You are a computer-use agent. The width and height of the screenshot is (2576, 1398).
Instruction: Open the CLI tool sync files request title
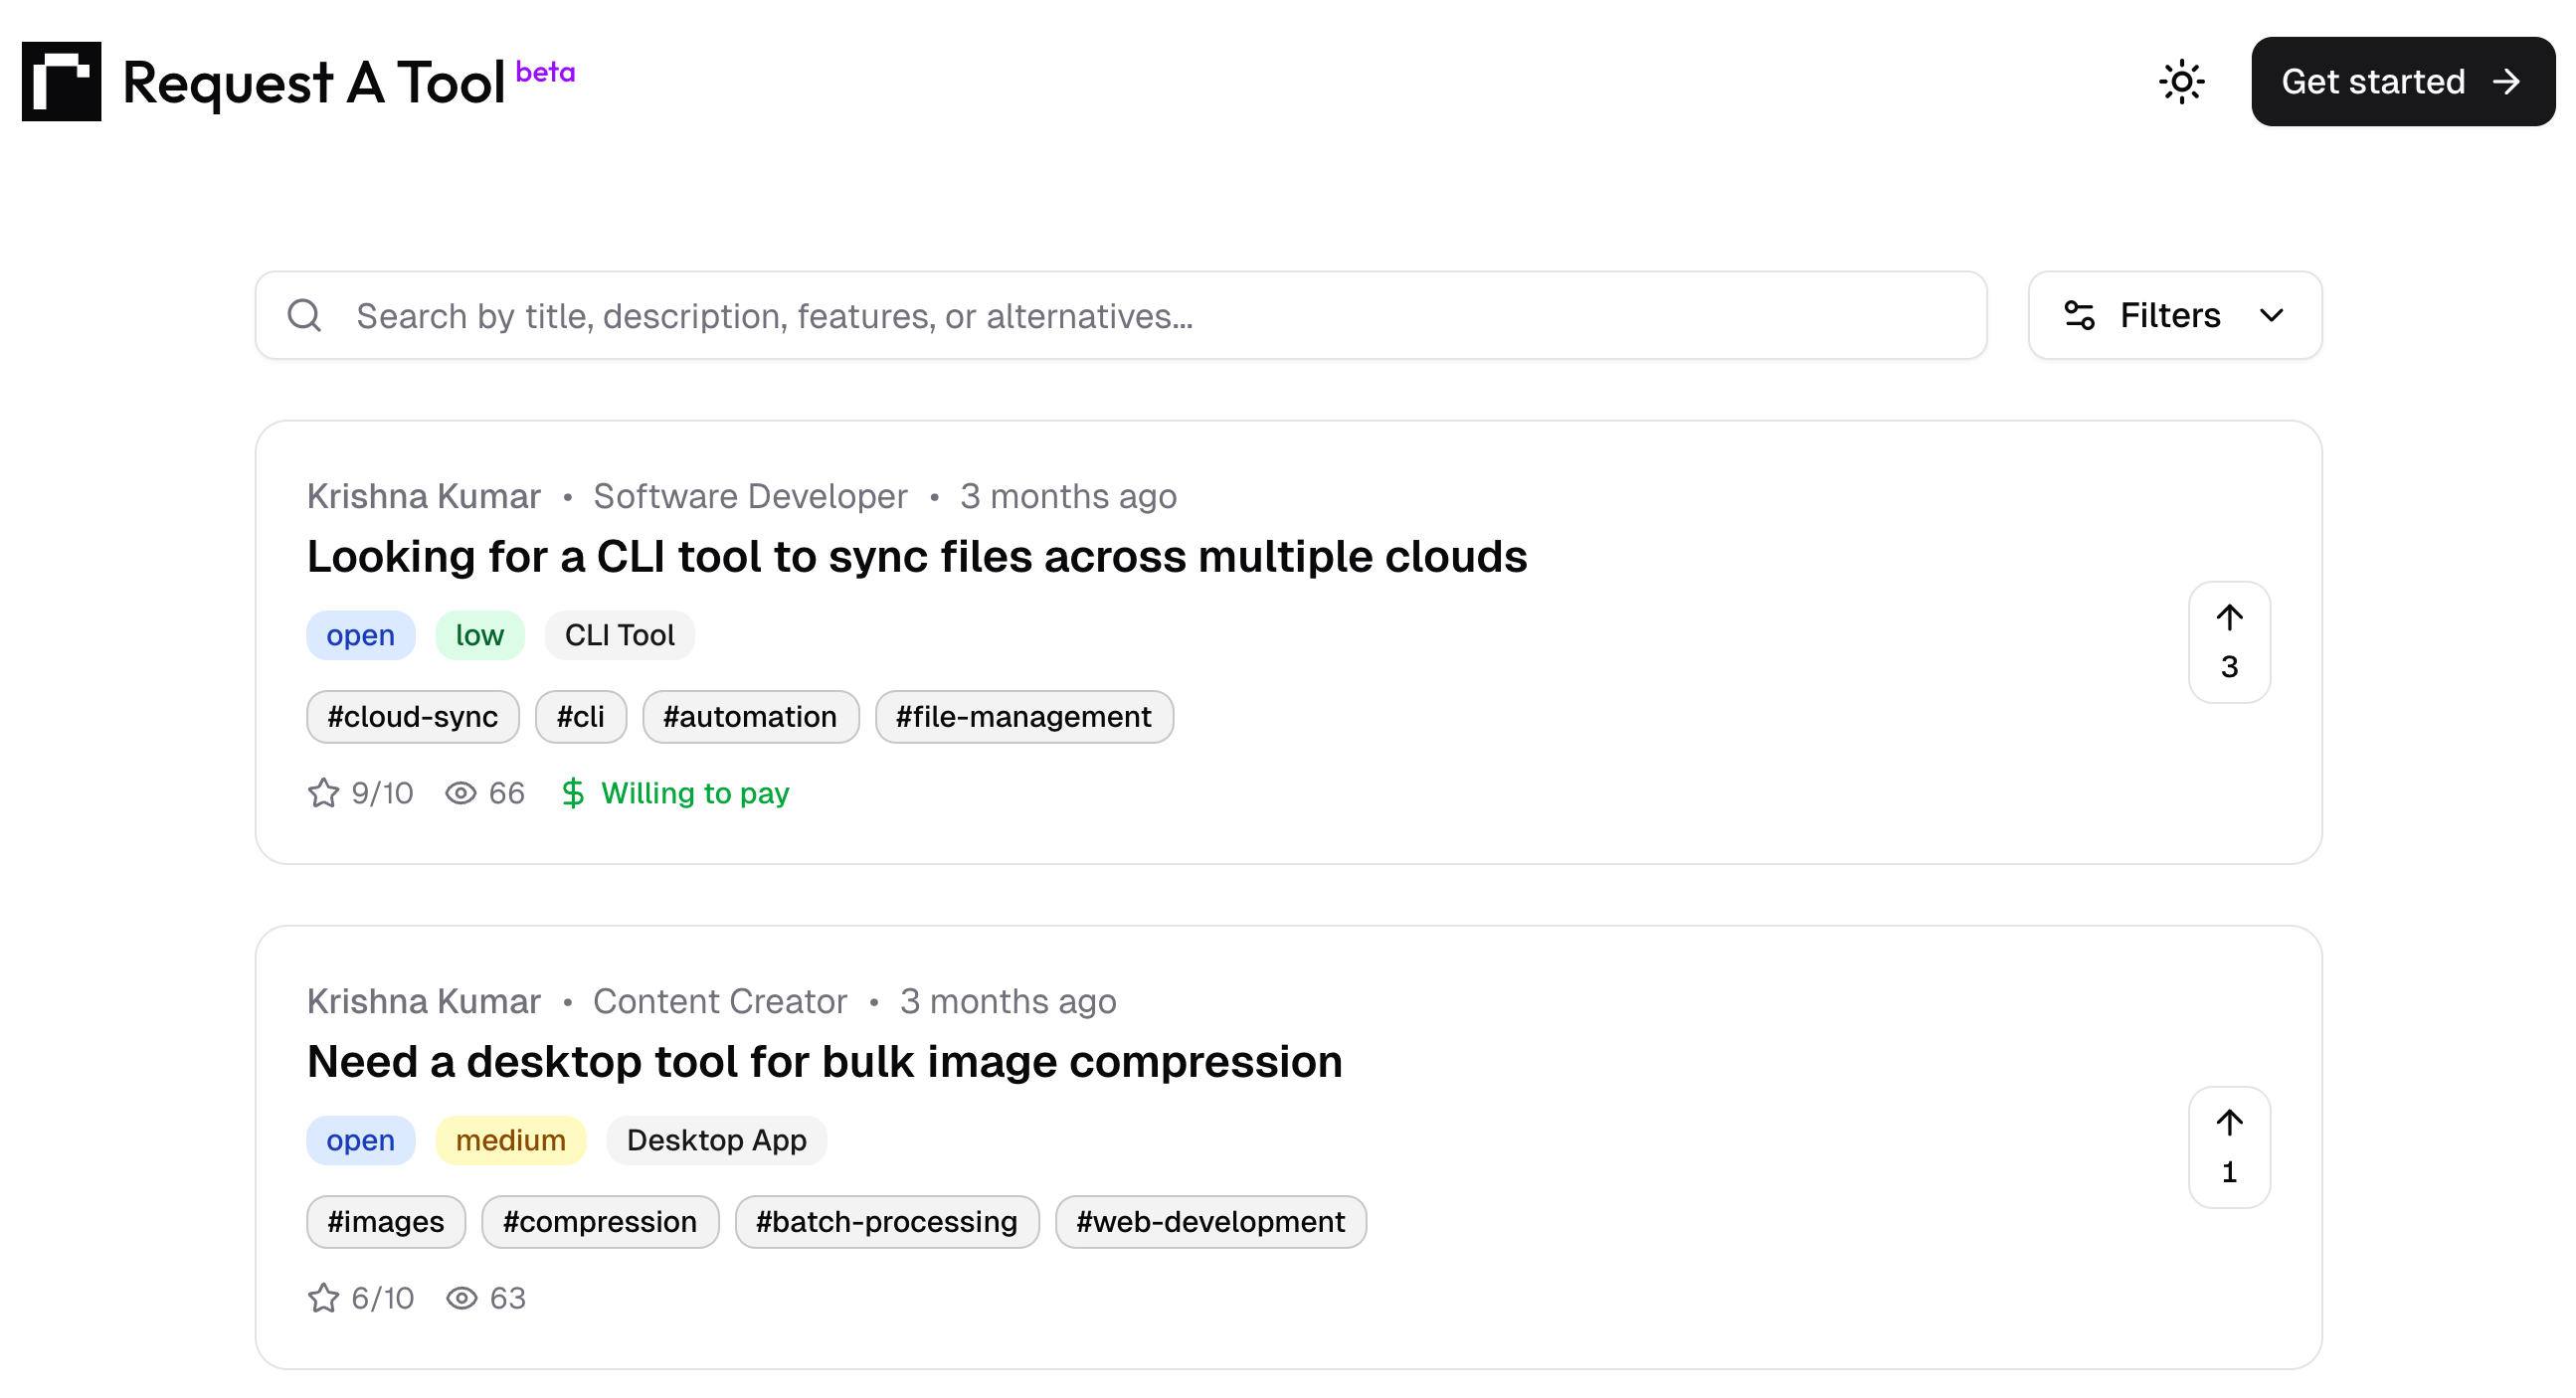click(x=916, y=557)
